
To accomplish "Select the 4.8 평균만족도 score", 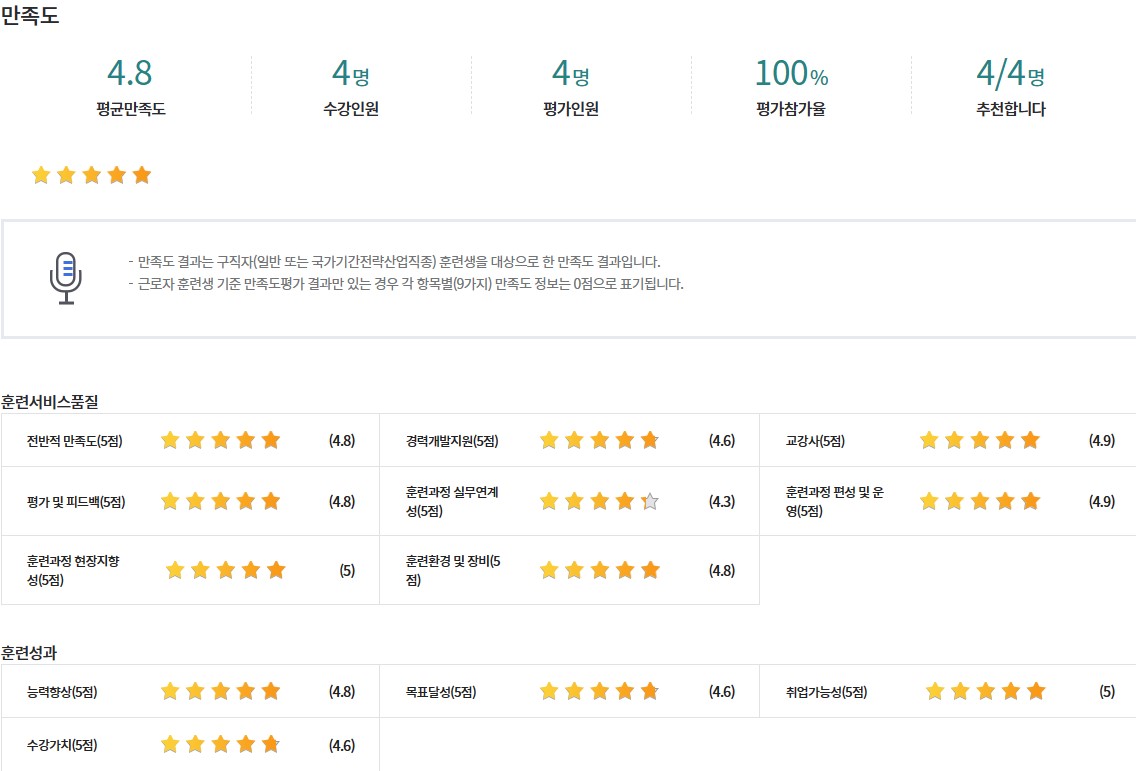I will (130, 74).
